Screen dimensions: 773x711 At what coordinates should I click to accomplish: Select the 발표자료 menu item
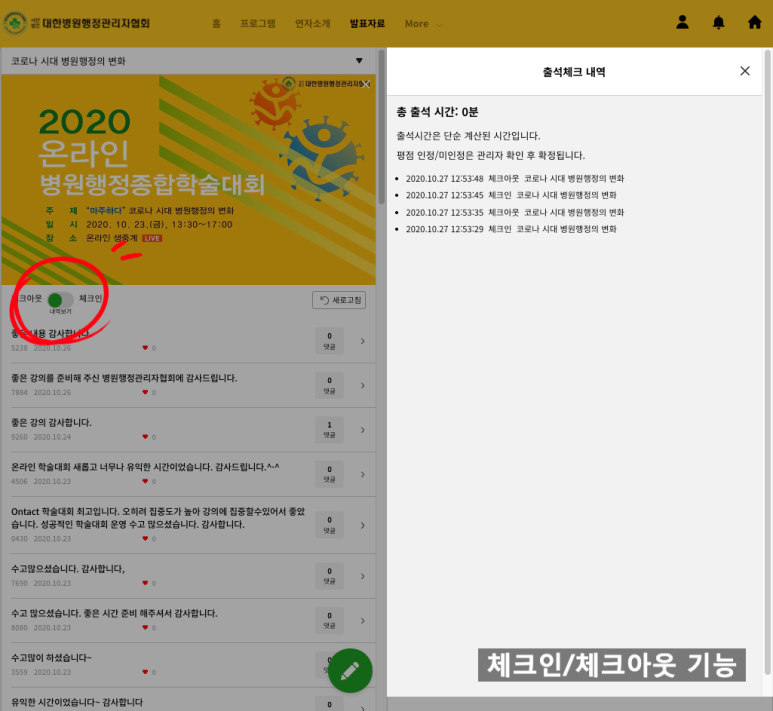(367, 24)
